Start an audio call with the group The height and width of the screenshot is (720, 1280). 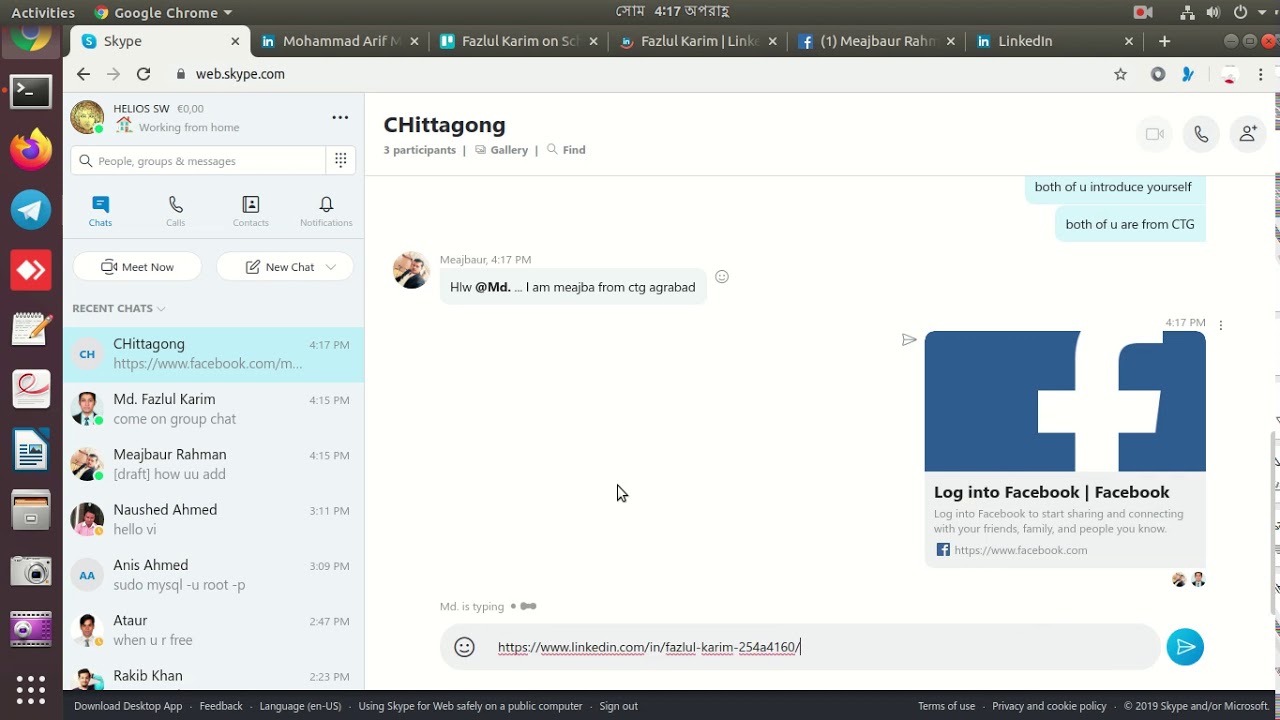tap(1201, 134)
